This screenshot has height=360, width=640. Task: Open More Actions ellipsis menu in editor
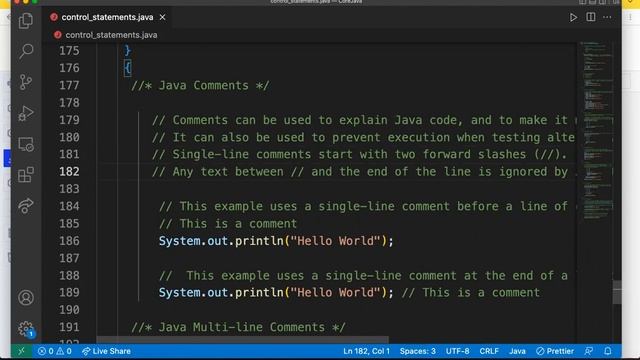coord(607,17)
